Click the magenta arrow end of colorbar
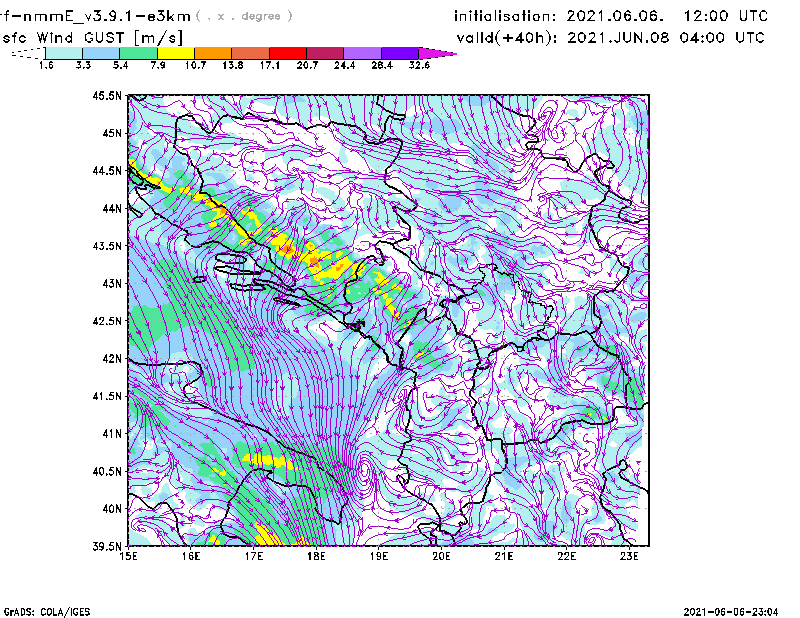This screenshot has width=800, height=618. point(437,53)
